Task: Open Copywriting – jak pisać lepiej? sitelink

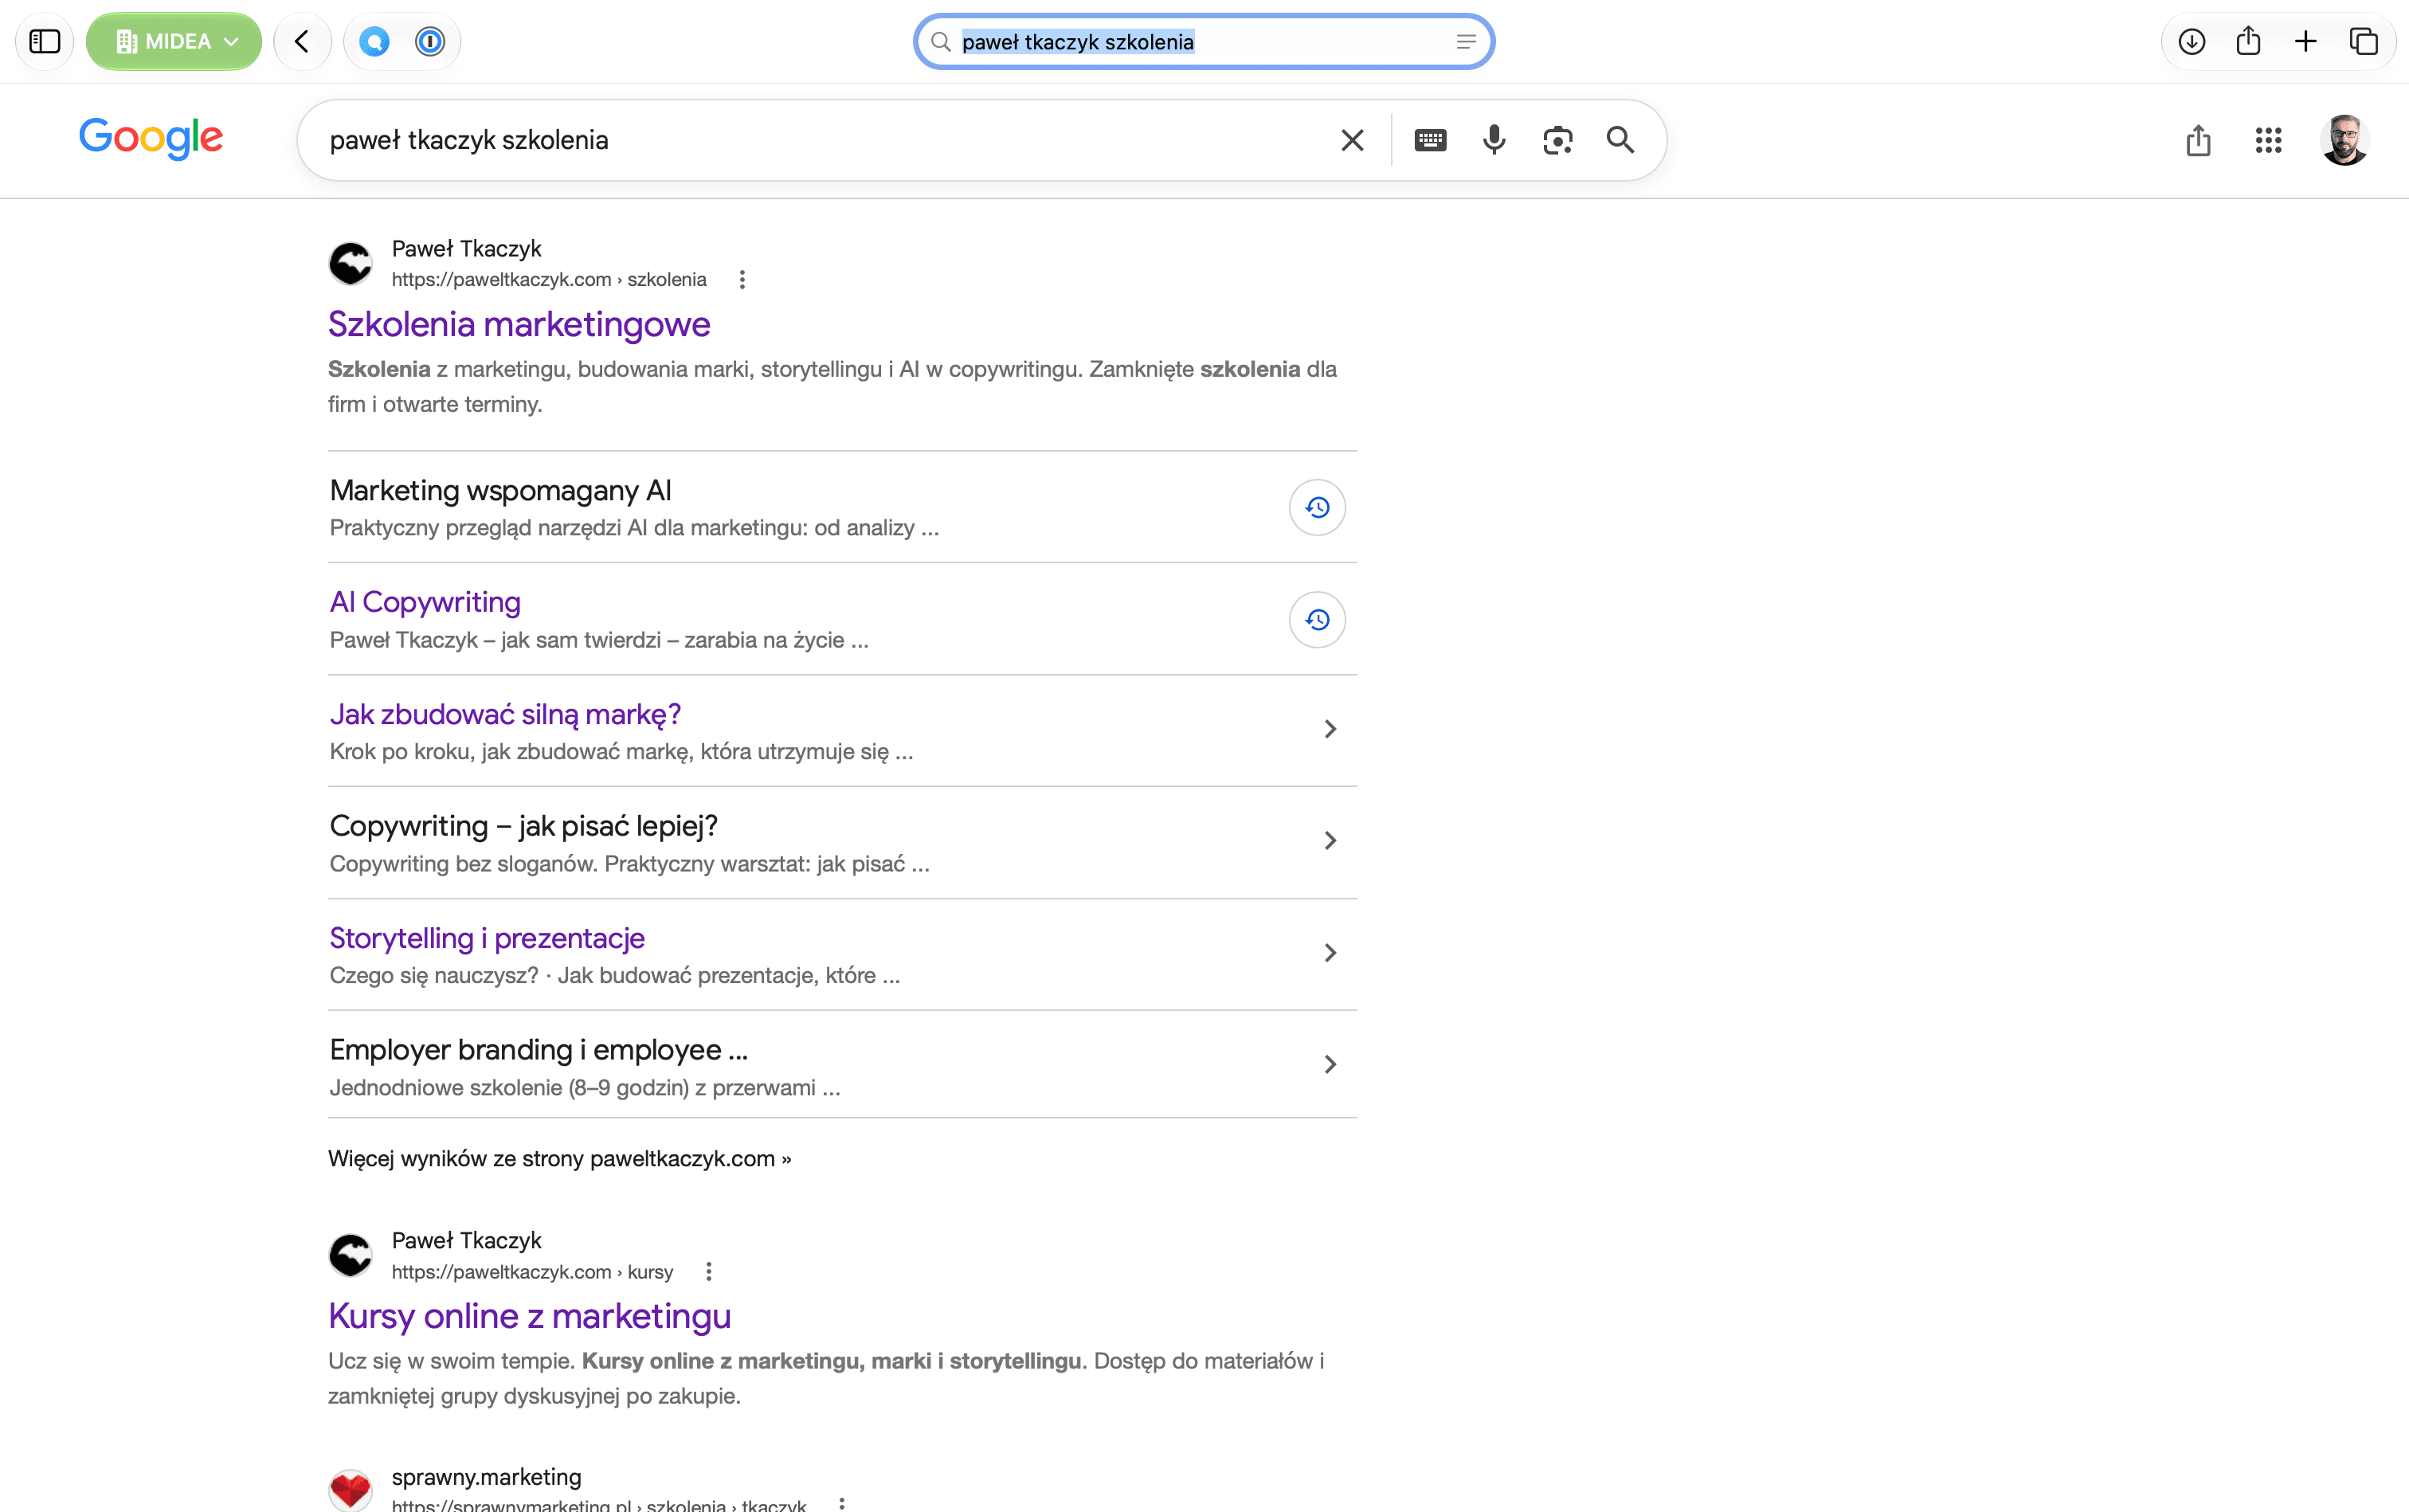Action: 523,826
